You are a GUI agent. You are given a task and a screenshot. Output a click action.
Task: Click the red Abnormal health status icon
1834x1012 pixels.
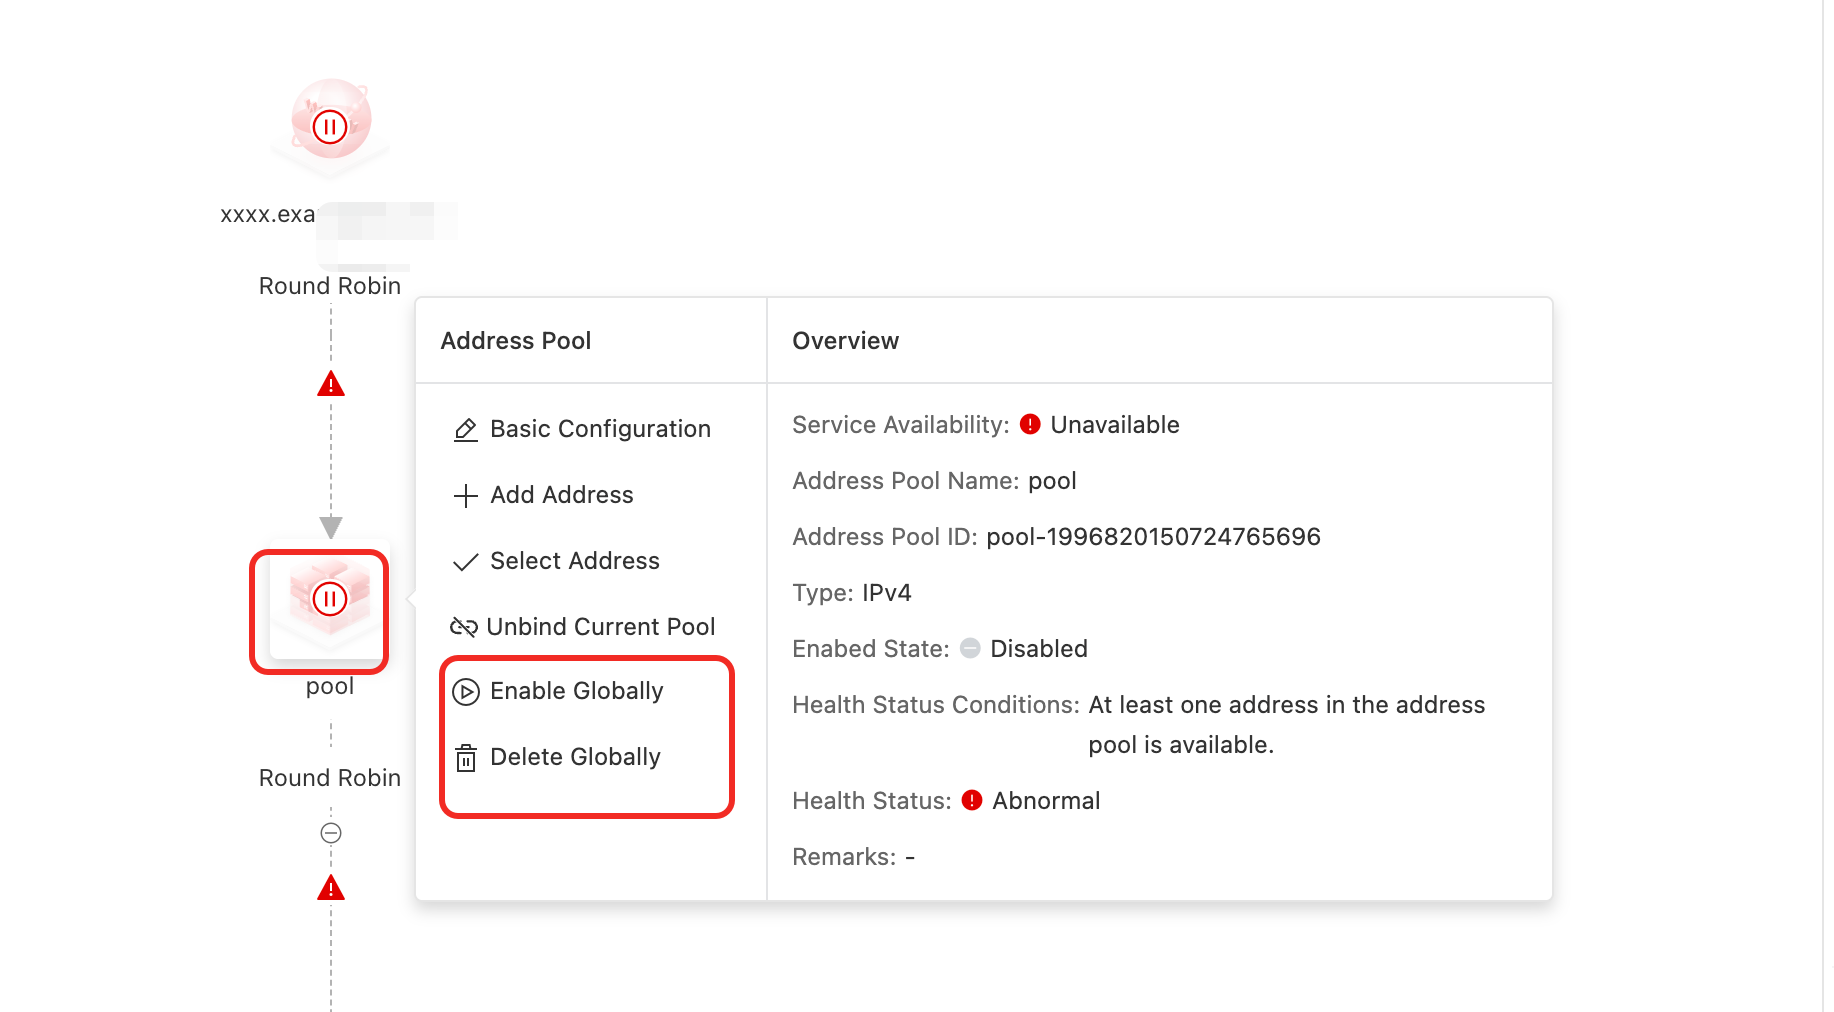click(972, 801)
